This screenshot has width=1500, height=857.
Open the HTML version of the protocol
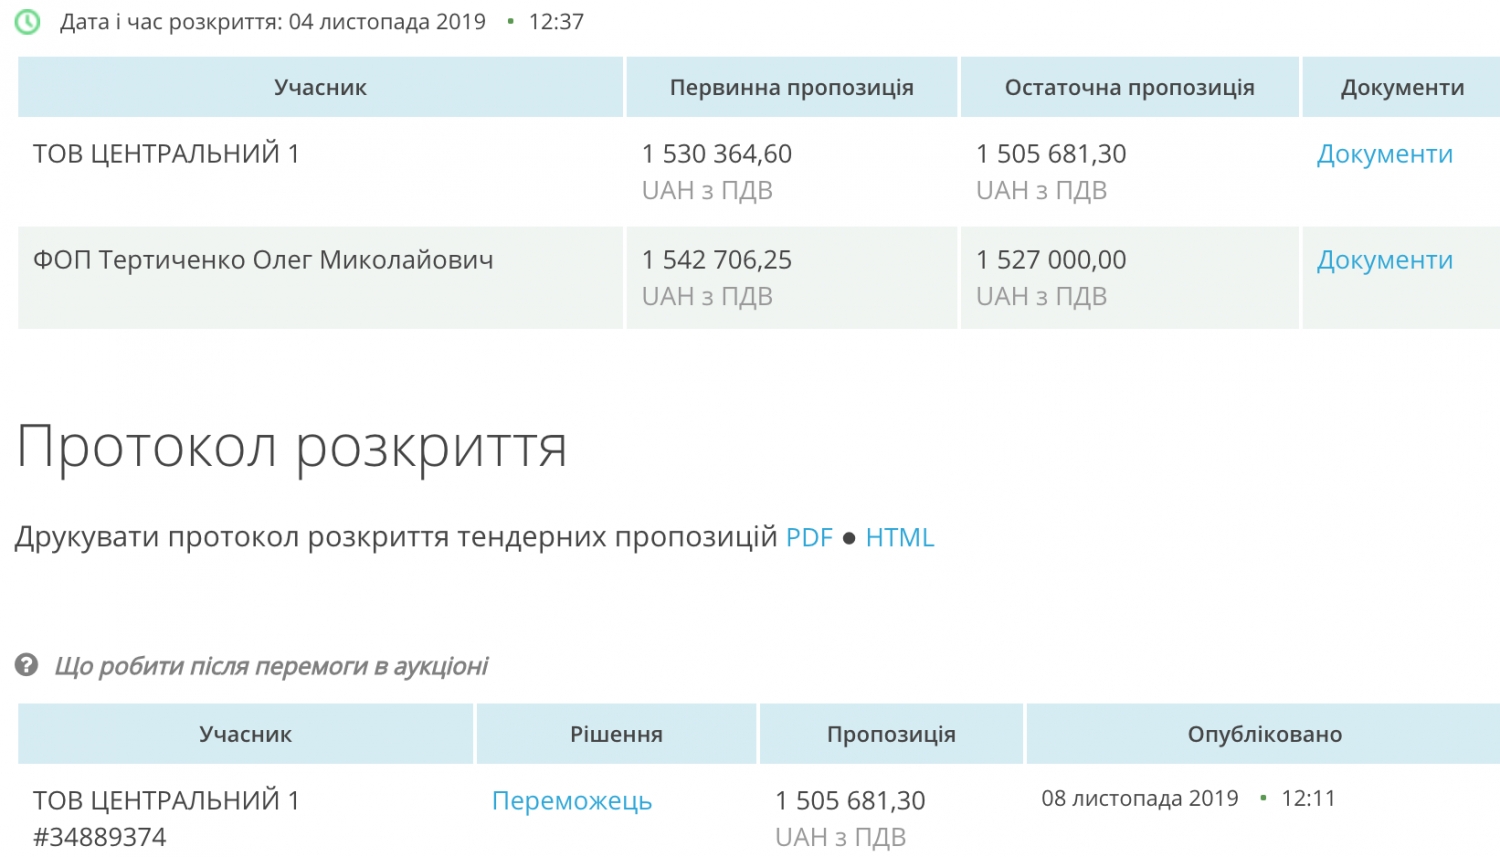tap(899, 538)
